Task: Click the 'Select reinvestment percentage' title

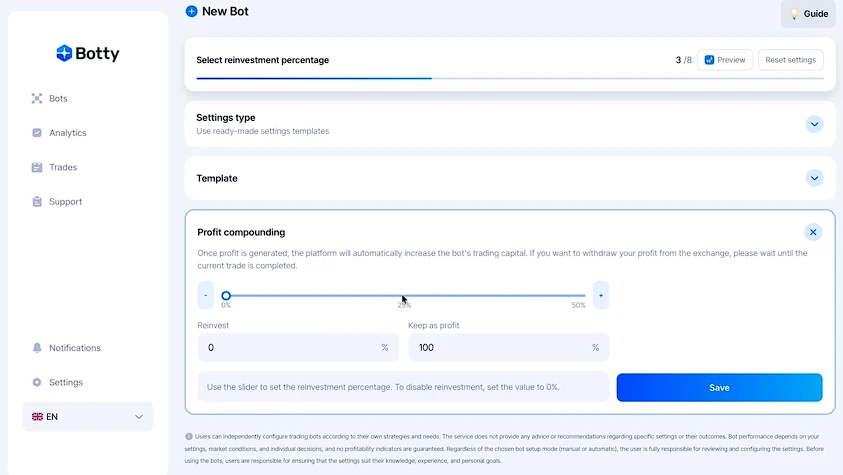Action: [x=262, y=60]
